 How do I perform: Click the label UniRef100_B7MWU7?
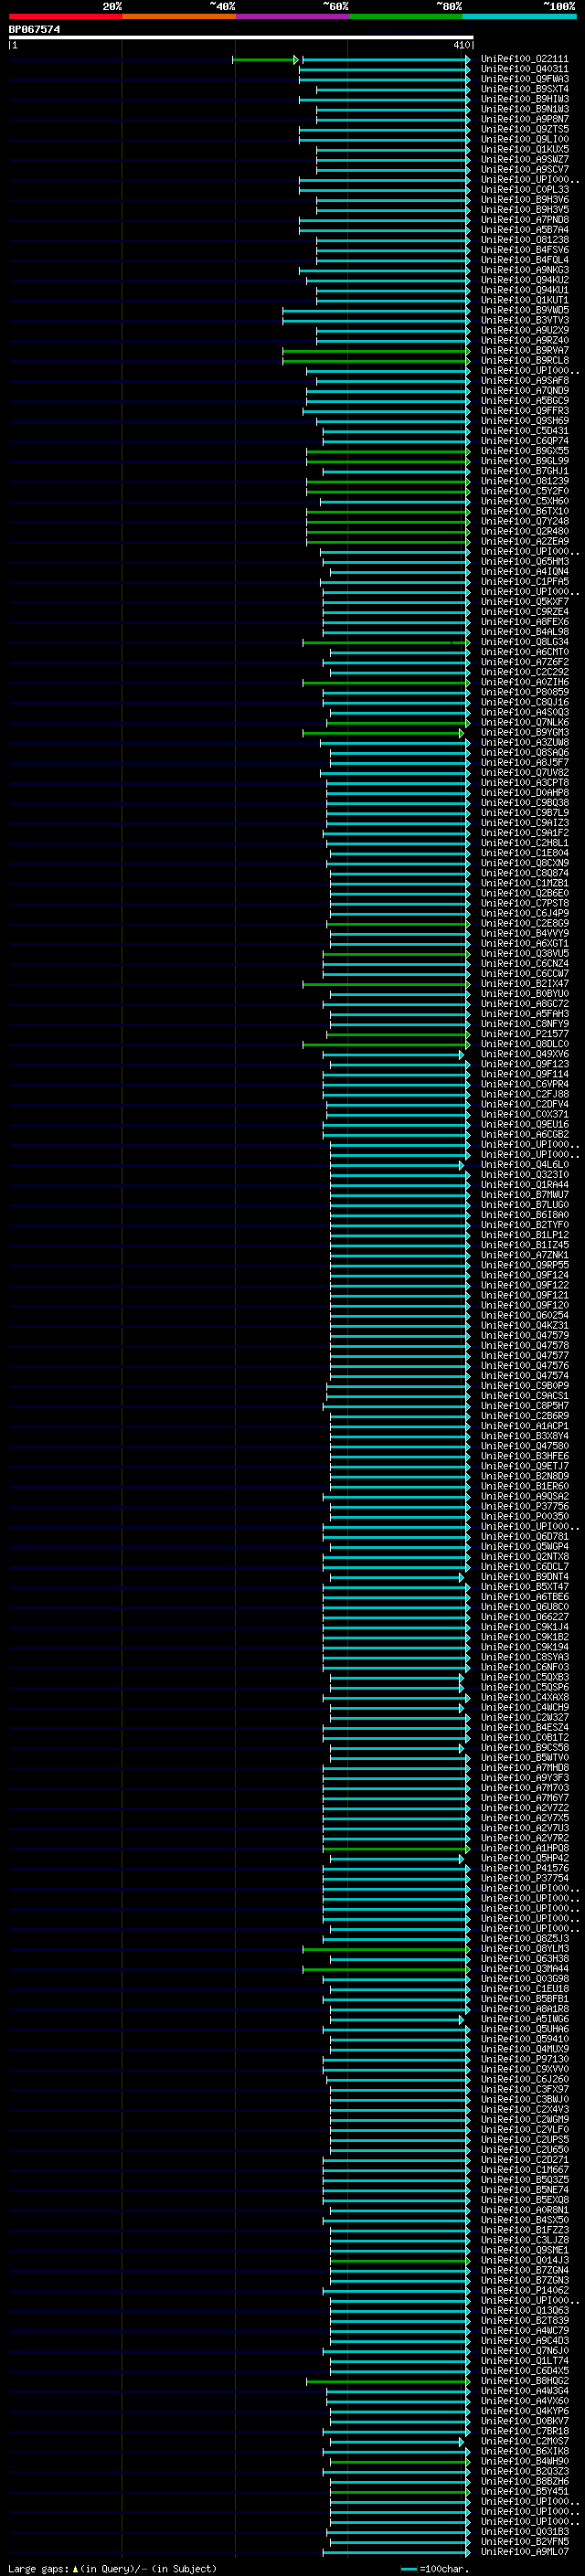[525, 1195]
